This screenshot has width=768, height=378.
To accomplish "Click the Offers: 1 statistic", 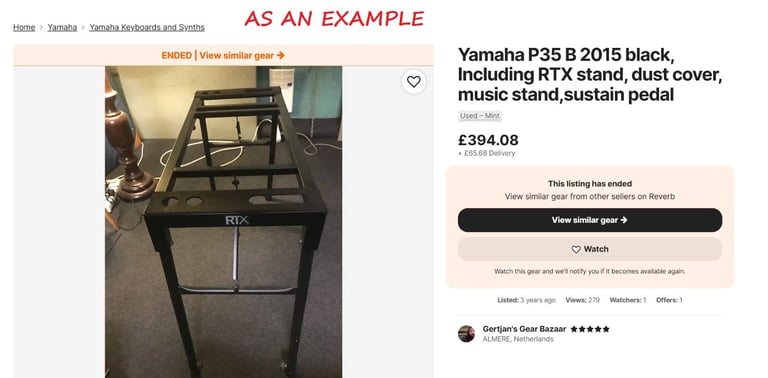I will coord(669,300).
